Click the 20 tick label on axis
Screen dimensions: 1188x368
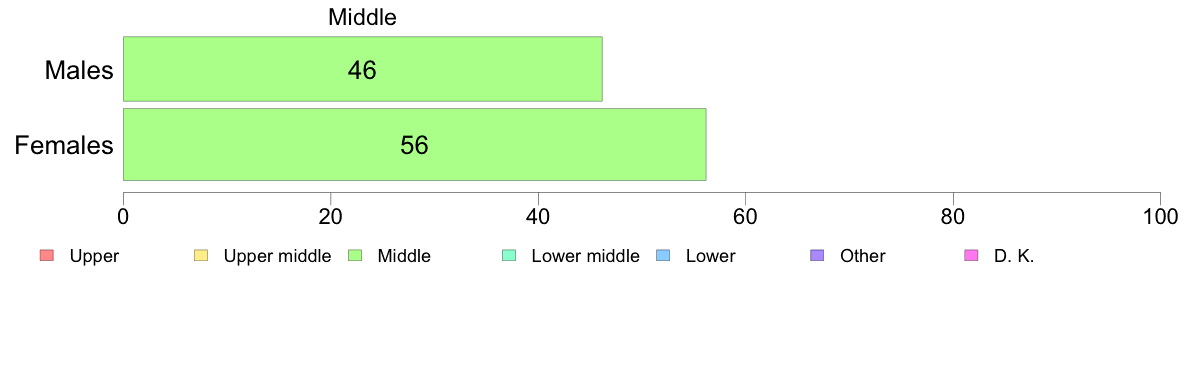(330, 216)
